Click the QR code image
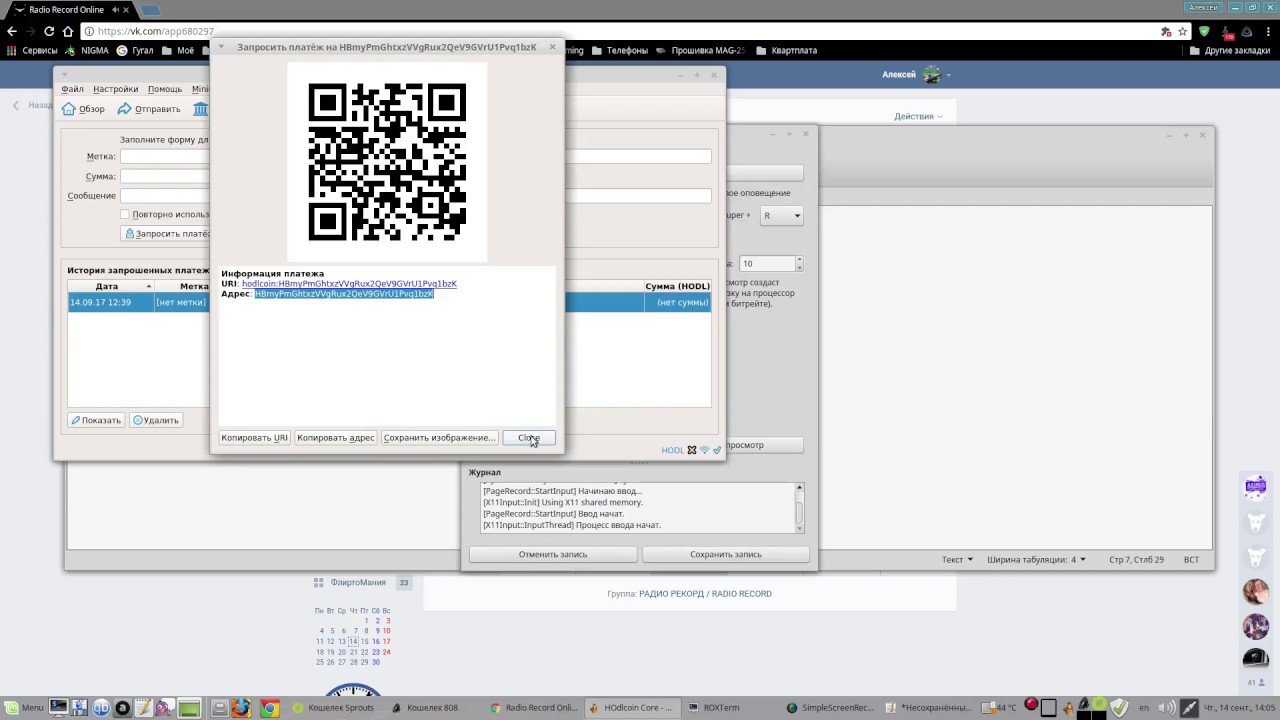Viewport: 1280px width, 720px height. tap(387, 162)
